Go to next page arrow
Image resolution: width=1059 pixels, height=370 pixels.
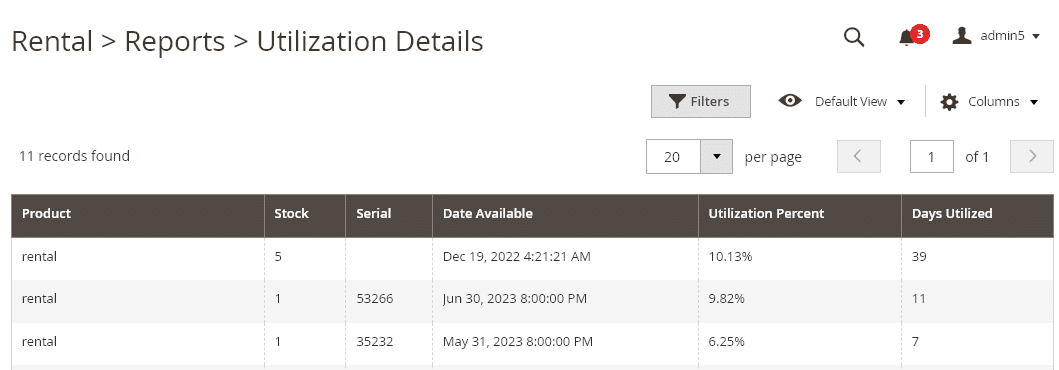[1032, 157]
